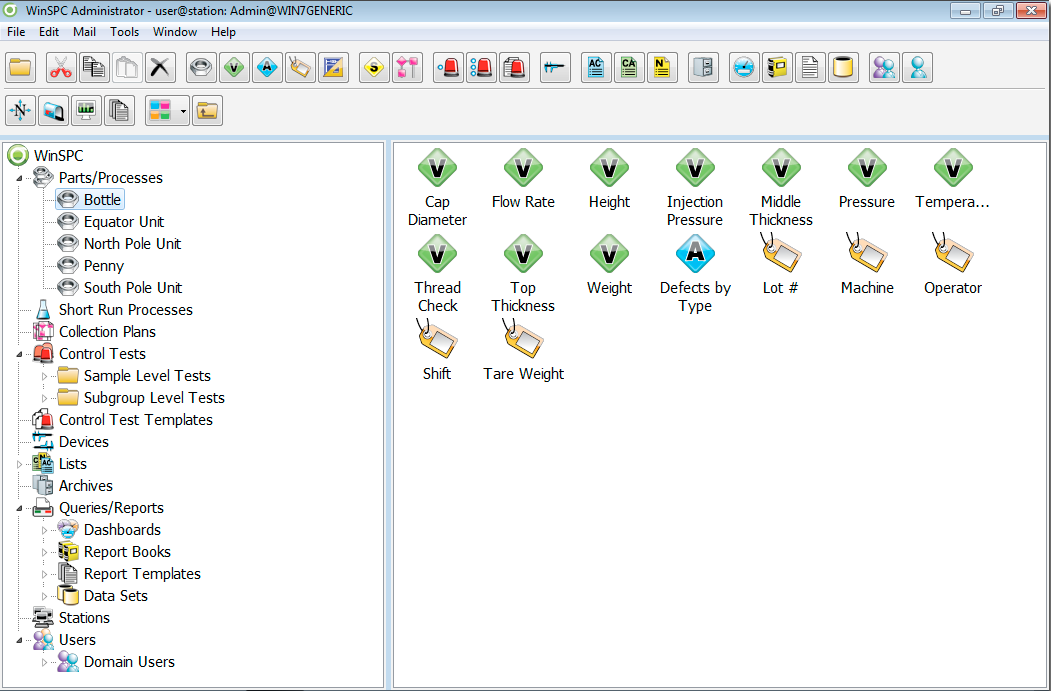
Task: Collapse the Queries/Reports tree node
Action: [19, 509]
